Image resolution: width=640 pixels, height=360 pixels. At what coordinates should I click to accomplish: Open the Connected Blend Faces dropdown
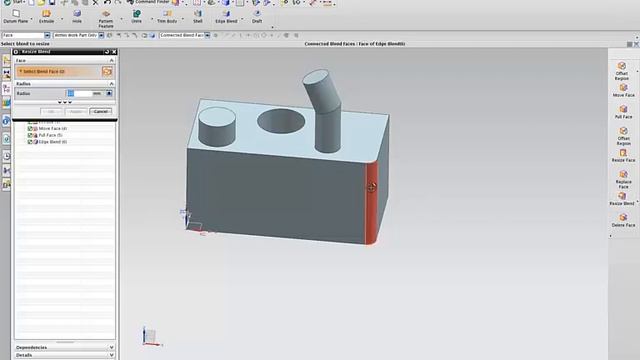207,36
